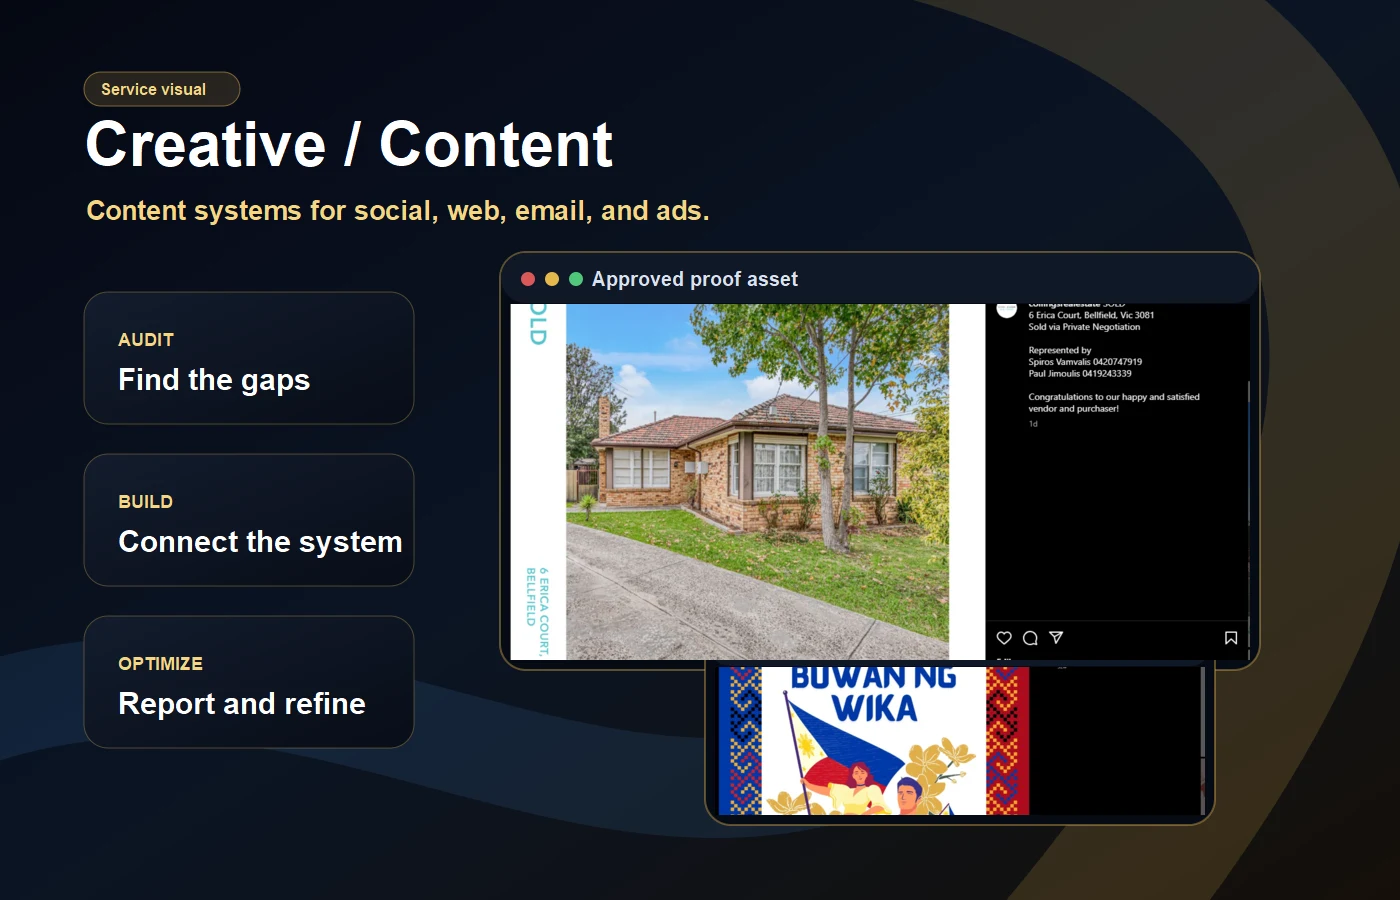Click the bookmark save icon

tap(1231, 638)
